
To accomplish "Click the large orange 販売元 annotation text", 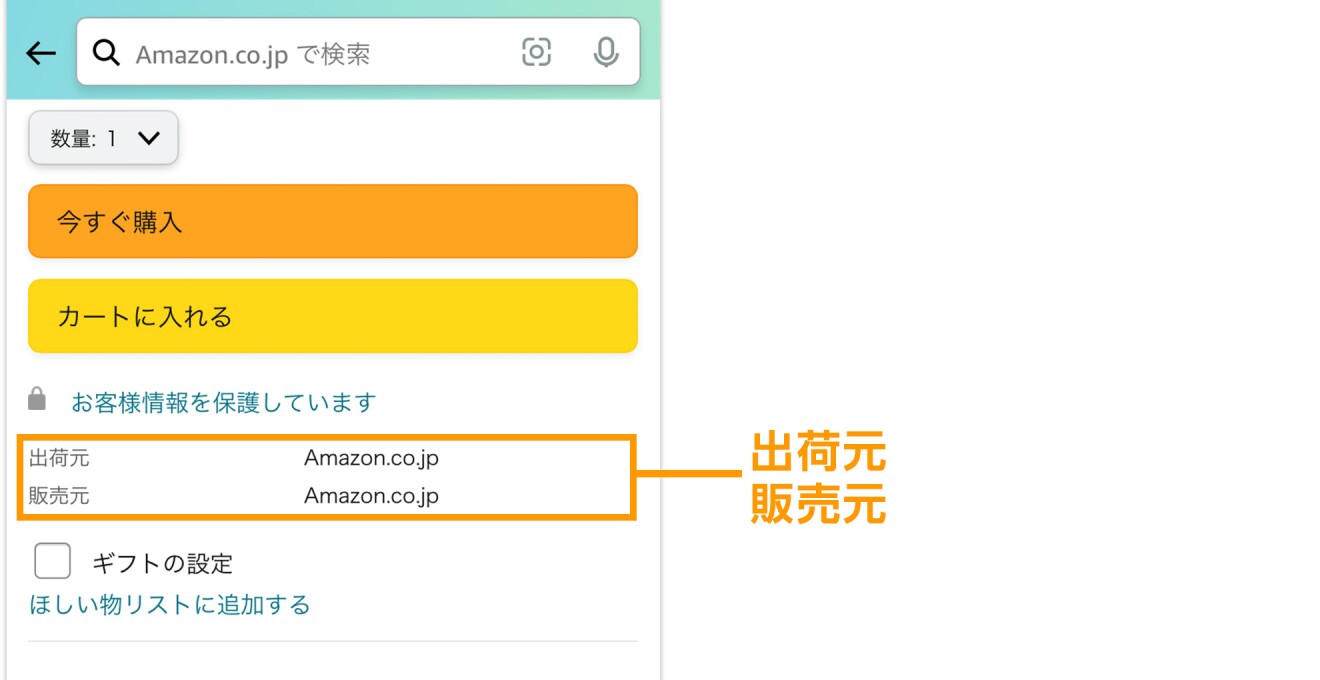I will coord(818,505).
